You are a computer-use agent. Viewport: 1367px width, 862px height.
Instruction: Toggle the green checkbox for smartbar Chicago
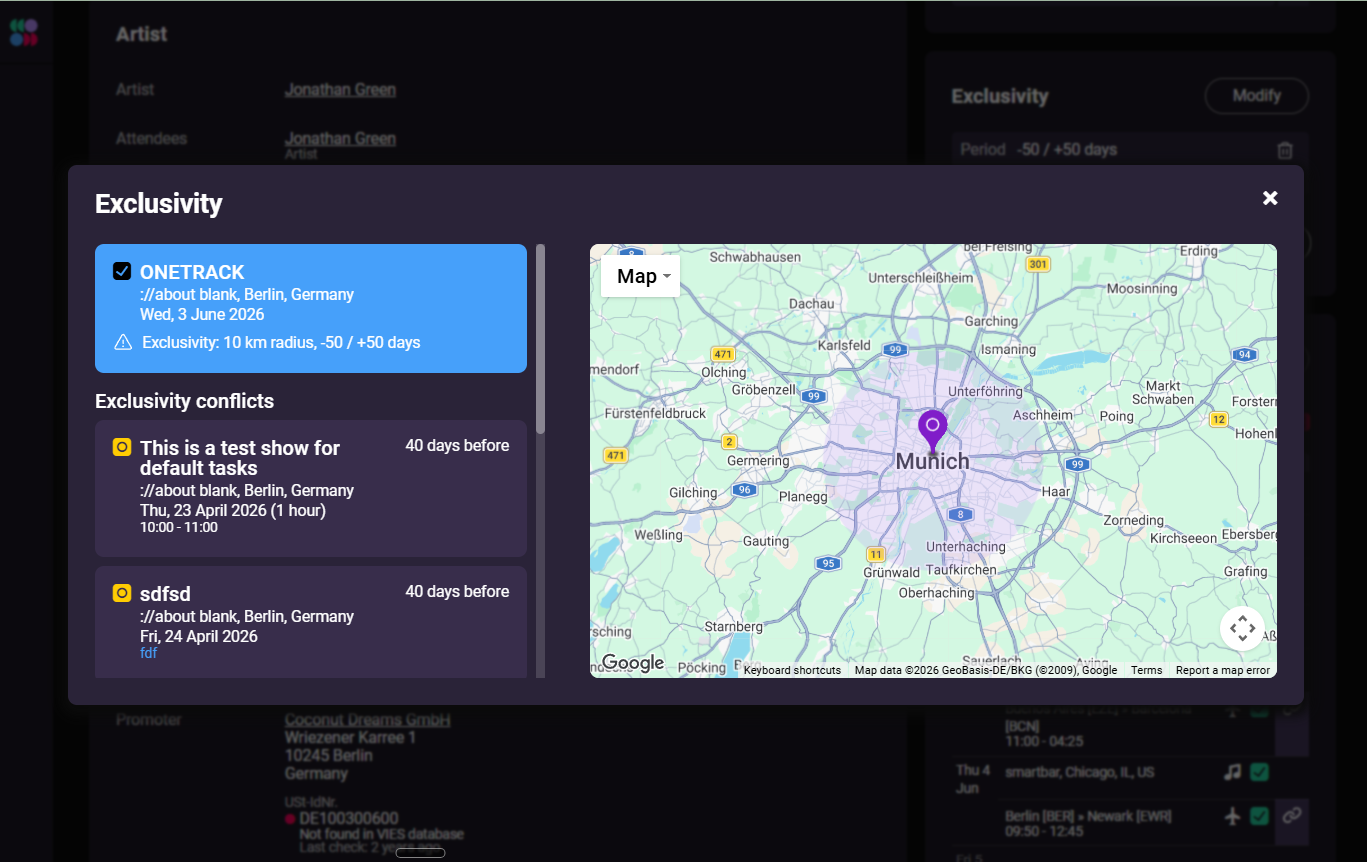(x=1260, y=772)
